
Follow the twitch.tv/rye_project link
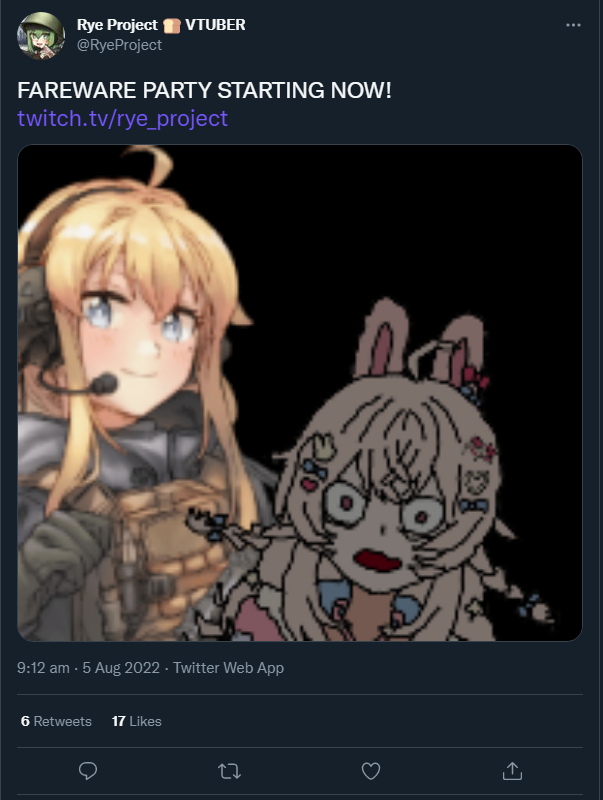(x=122, y=118)
